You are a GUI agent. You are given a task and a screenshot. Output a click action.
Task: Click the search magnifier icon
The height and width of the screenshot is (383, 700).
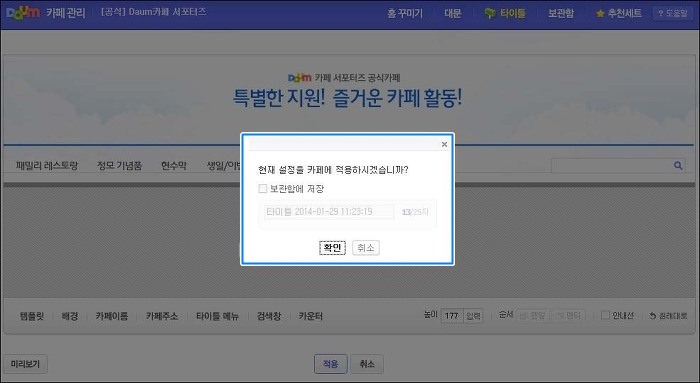pyautogui.click(x=678, y=166)
